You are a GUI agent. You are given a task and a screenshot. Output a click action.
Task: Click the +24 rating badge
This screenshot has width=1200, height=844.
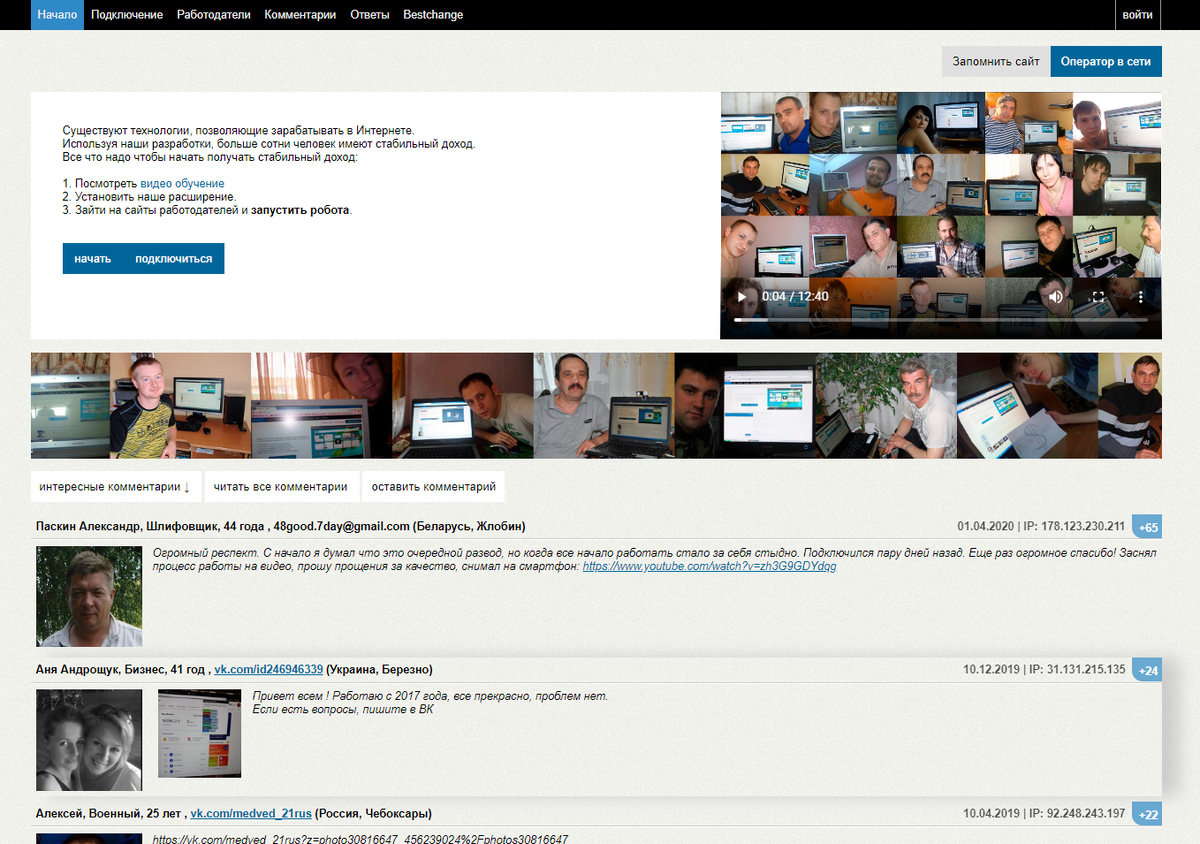point(1147,670)
